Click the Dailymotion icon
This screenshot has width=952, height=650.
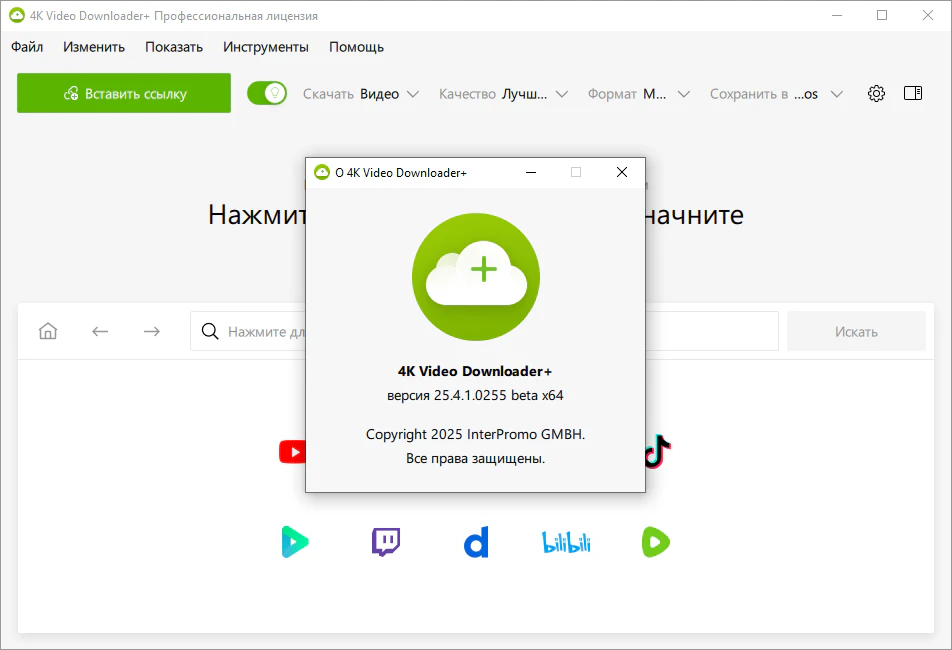coord(476,541)
